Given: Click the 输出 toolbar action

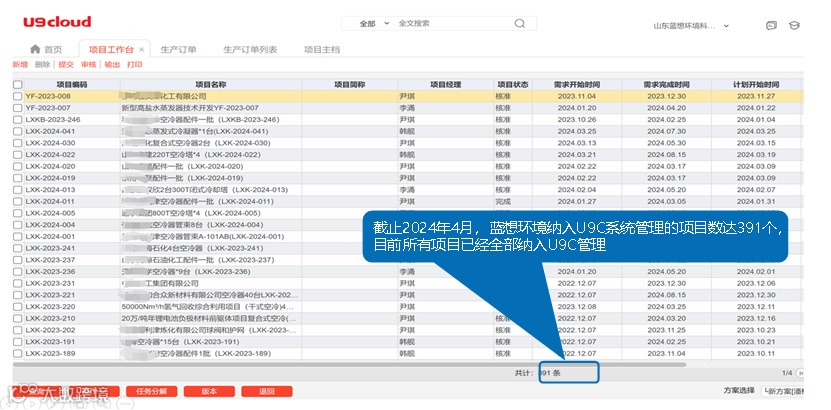Looking at the screenshot, I should point(112,65).
